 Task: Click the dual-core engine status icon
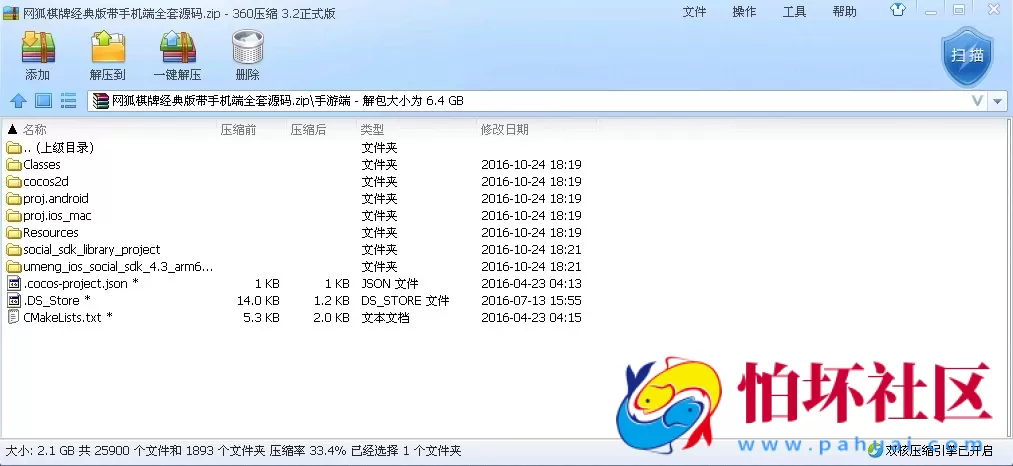(877, 449)
